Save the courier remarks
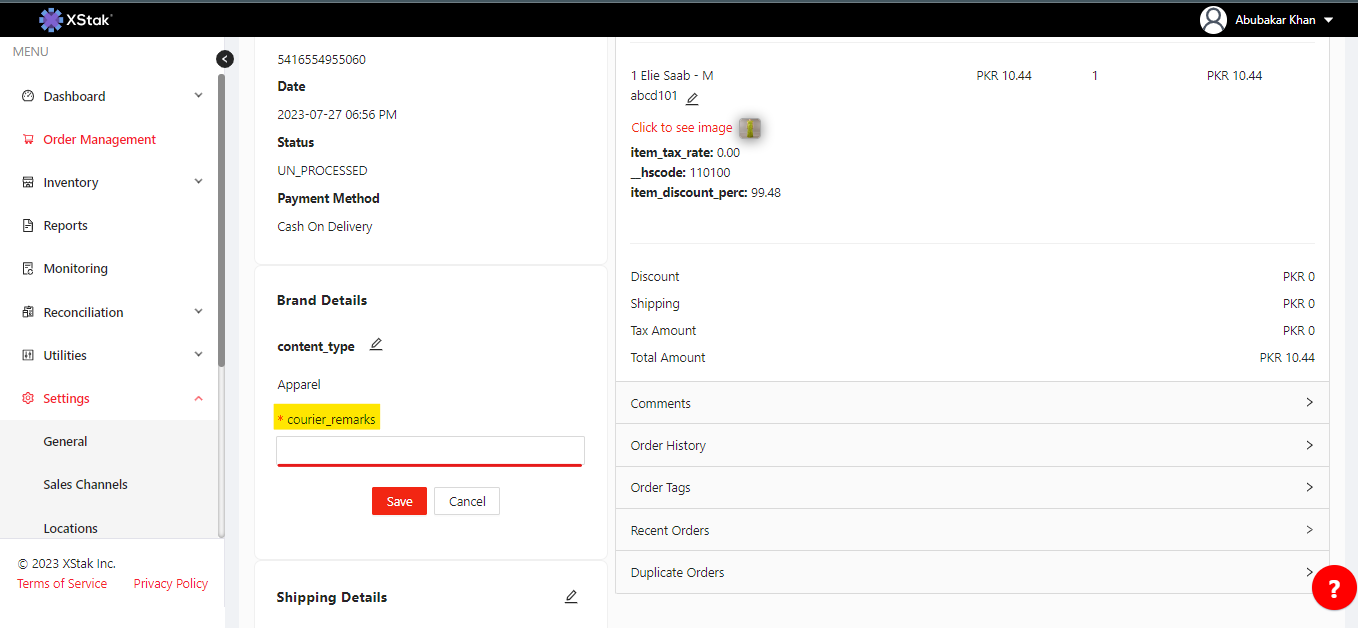Image resolution: width=1358 pixels, height=628 pixels. 399,502
